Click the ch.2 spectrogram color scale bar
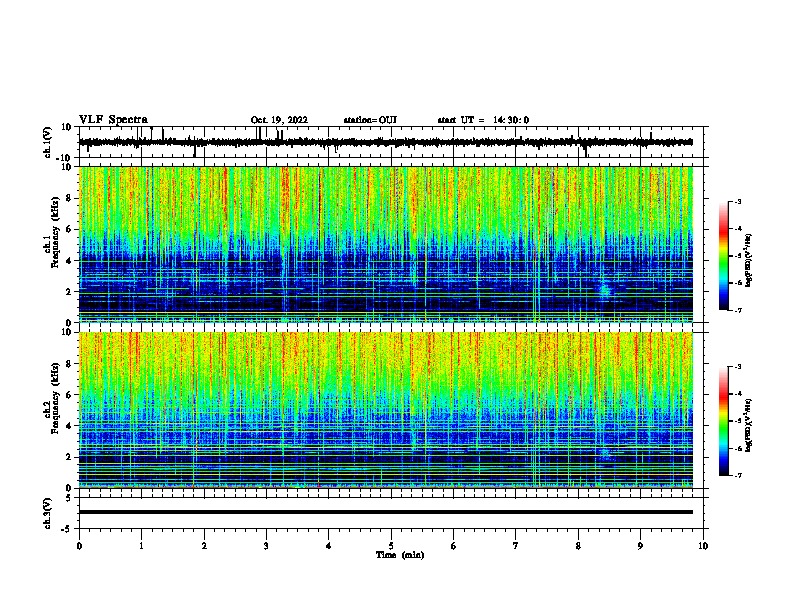The height and width of the screenshot is (612, 792). click(x=723, y=421)
